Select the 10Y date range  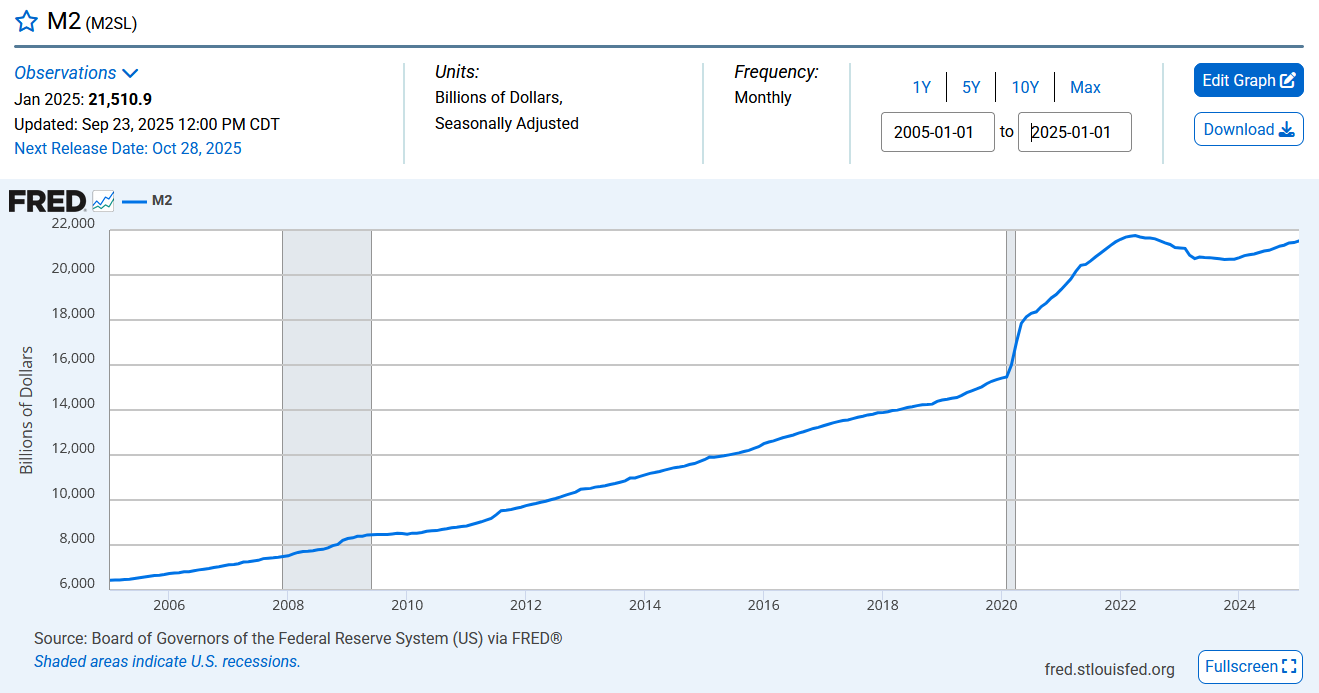(1025, 87)
